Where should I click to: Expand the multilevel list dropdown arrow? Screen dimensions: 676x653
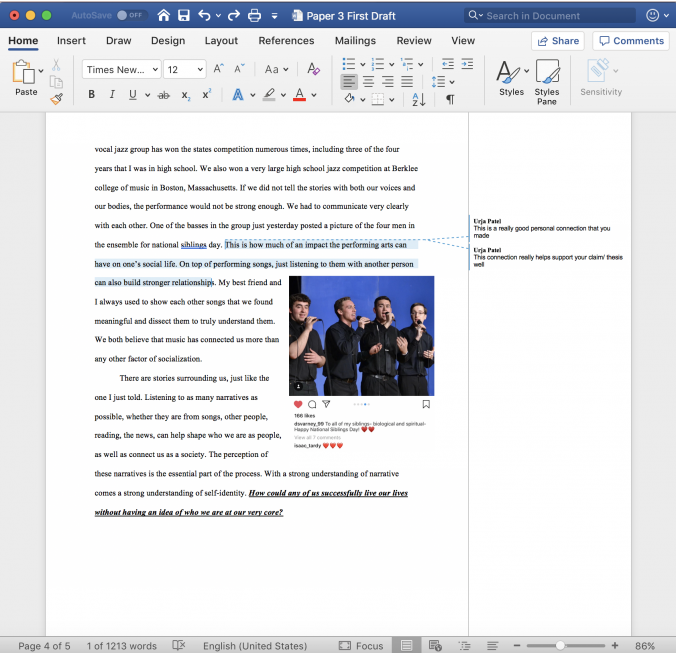click(420, 65)
